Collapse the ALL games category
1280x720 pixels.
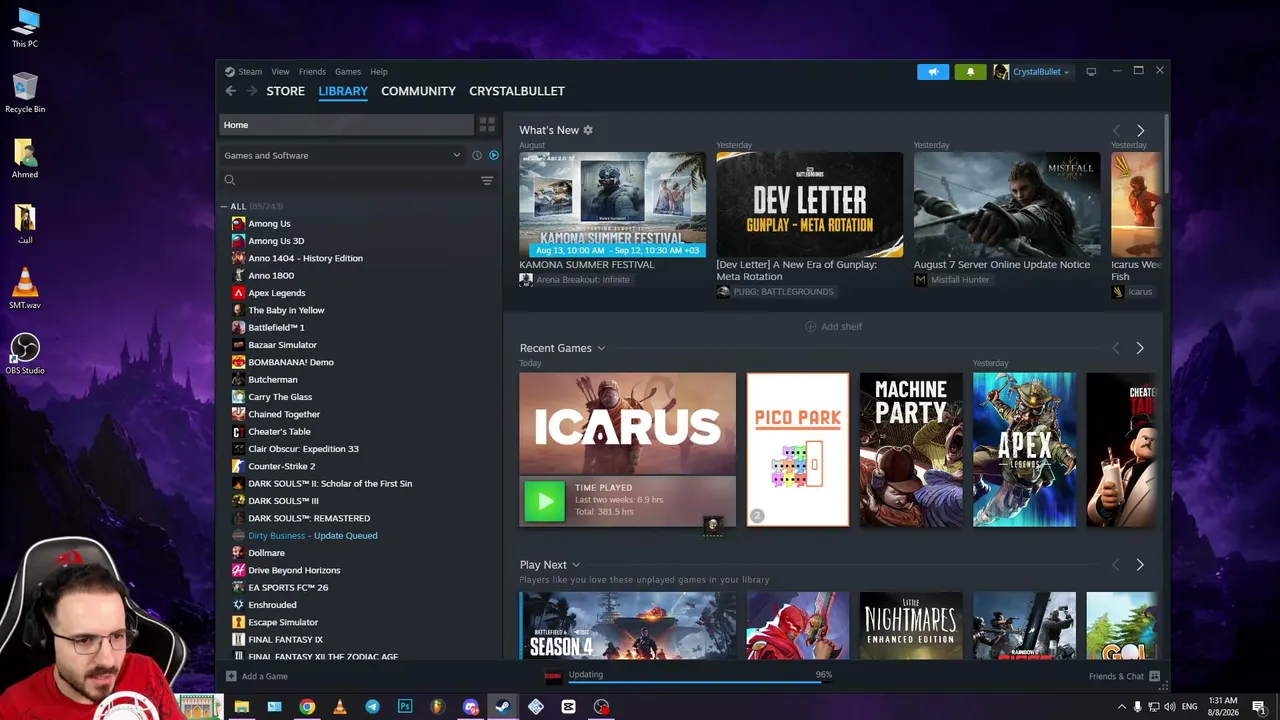(x=224, y=206)
